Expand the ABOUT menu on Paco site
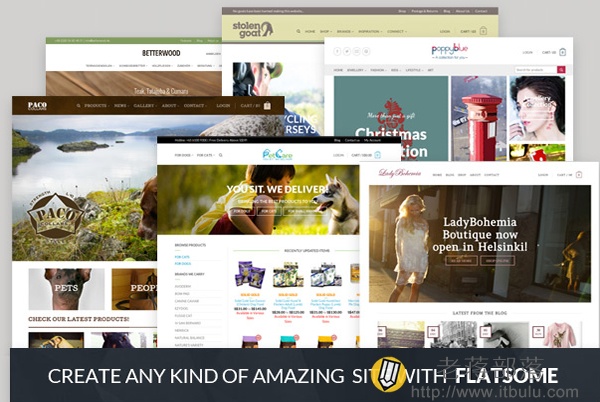The width and height of the screenshot is (600, 402). tap(170, 106)
